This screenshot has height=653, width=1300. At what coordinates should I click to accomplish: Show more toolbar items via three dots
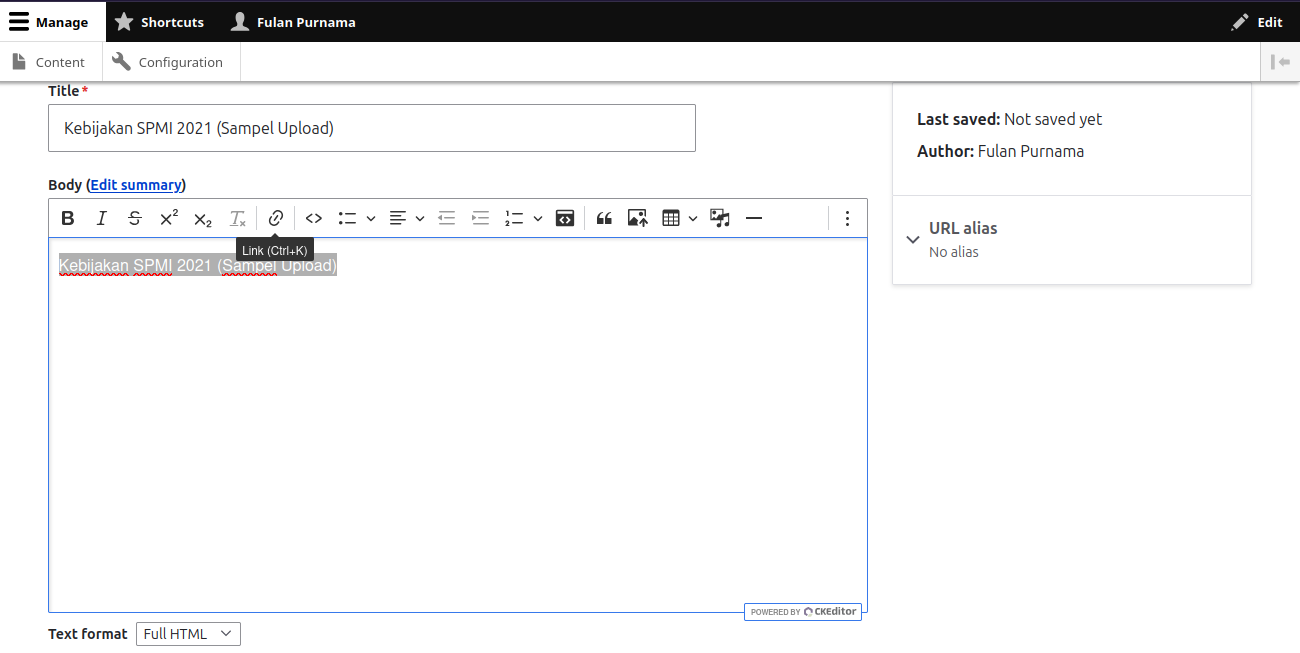point(847,218)
